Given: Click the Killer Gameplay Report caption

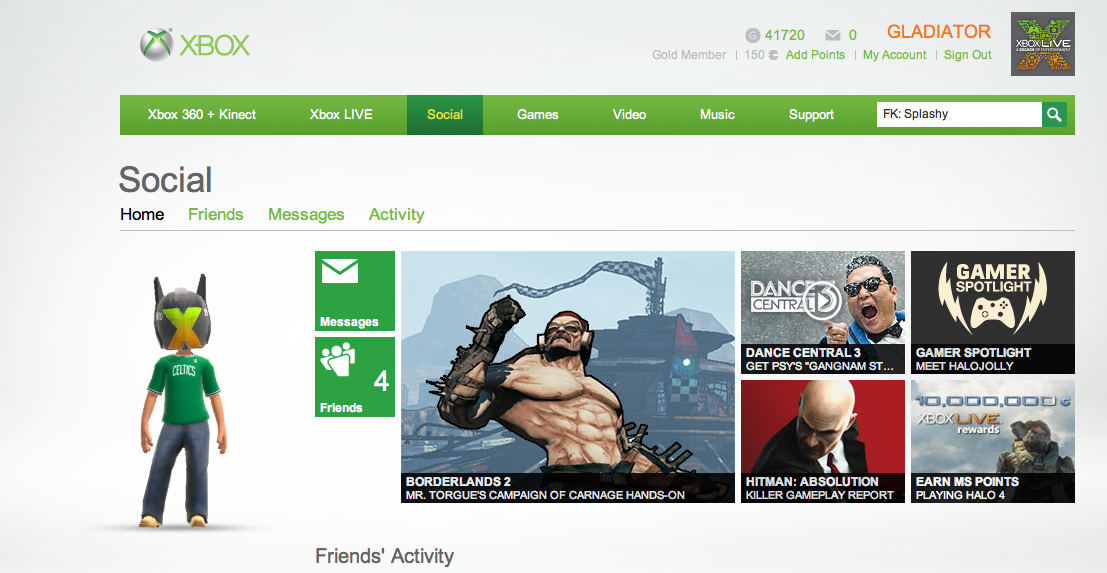Looking at the screenshot, I should pyautogui.click(x=820, y=495).
